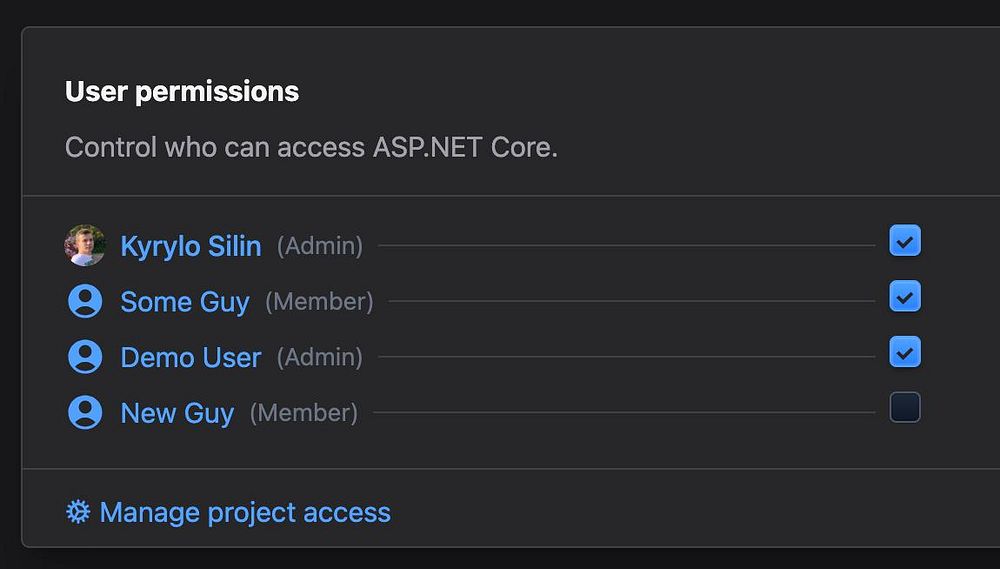Go to Manage project access
The image size is (1000, 569).
[245, 513]
